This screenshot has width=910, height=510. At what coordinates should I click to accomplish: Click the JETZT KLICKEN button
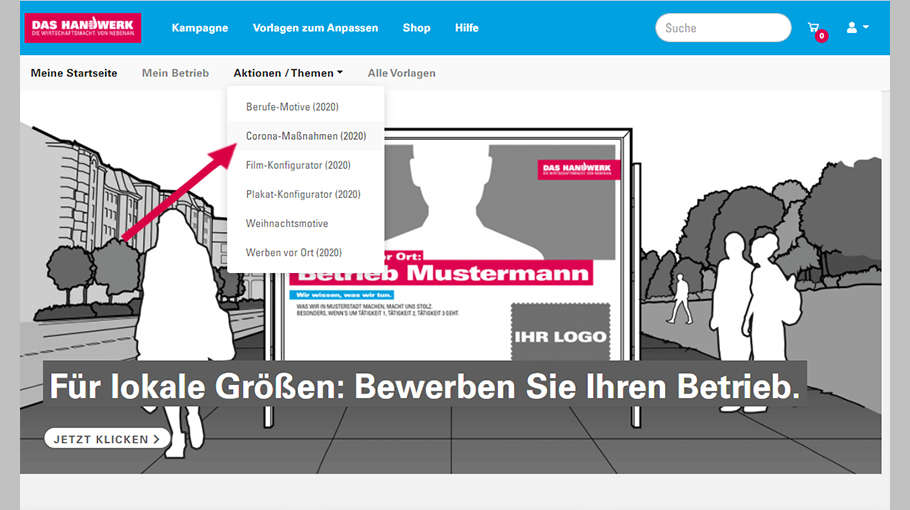click(107, 439)
